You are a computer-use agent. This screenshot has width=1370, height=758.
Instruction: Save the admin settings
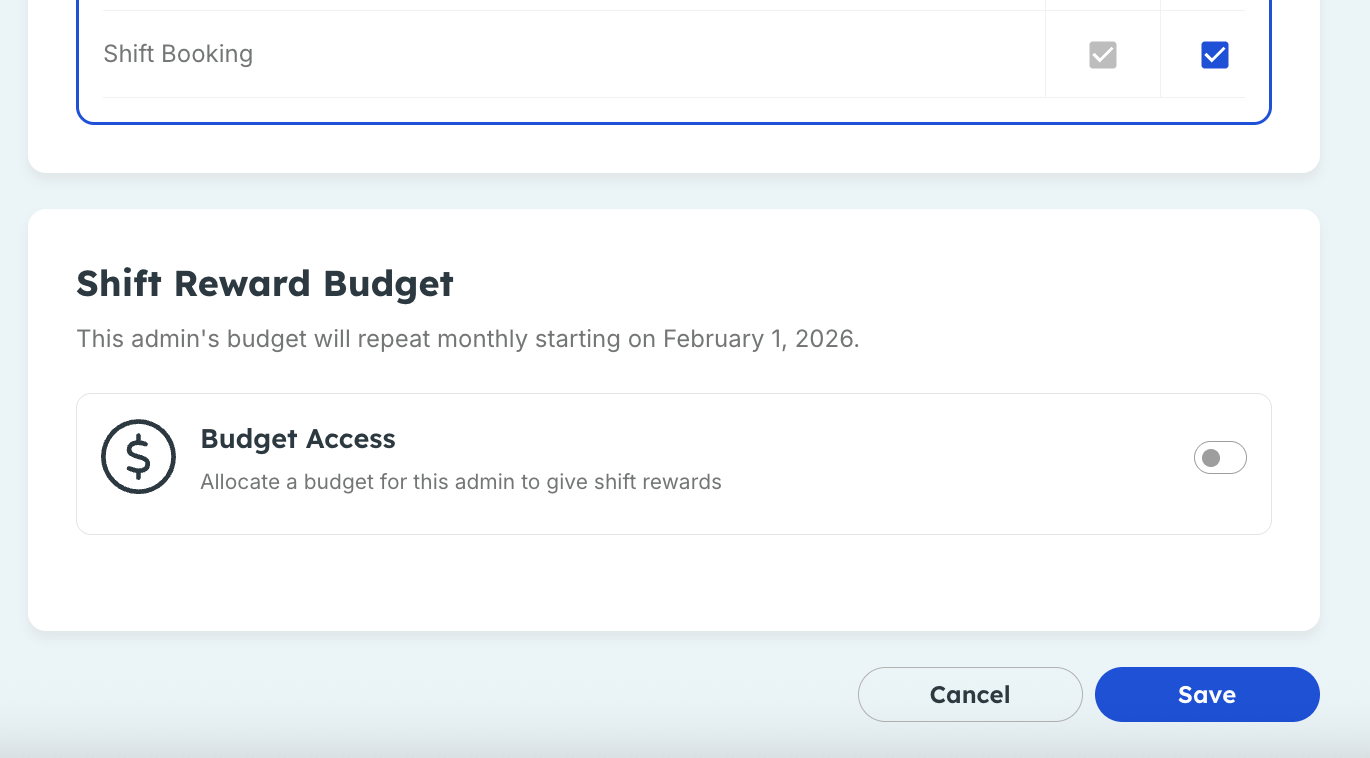pos(1207,694)
